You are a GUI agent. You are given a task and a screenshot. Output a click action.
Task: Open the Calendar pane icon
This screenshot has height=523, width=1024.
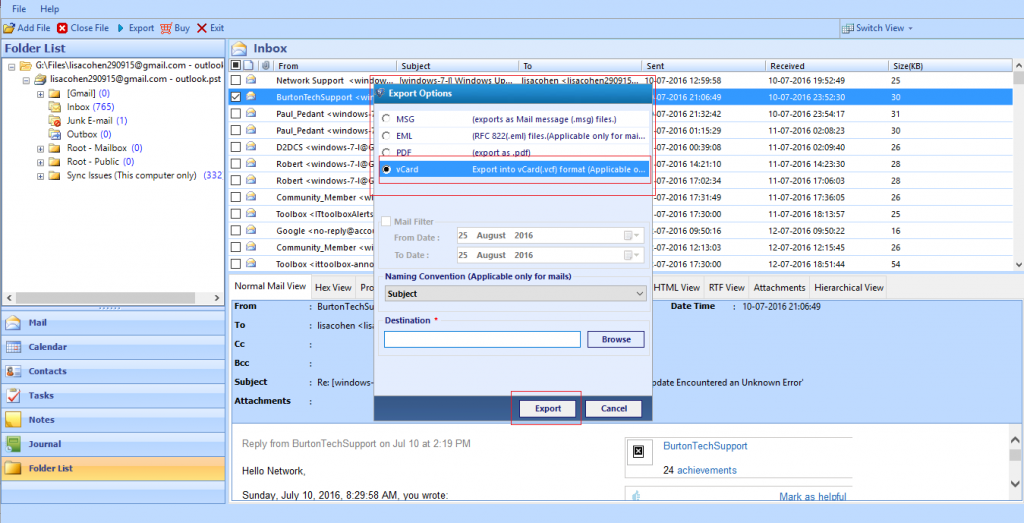click(12, 347)
